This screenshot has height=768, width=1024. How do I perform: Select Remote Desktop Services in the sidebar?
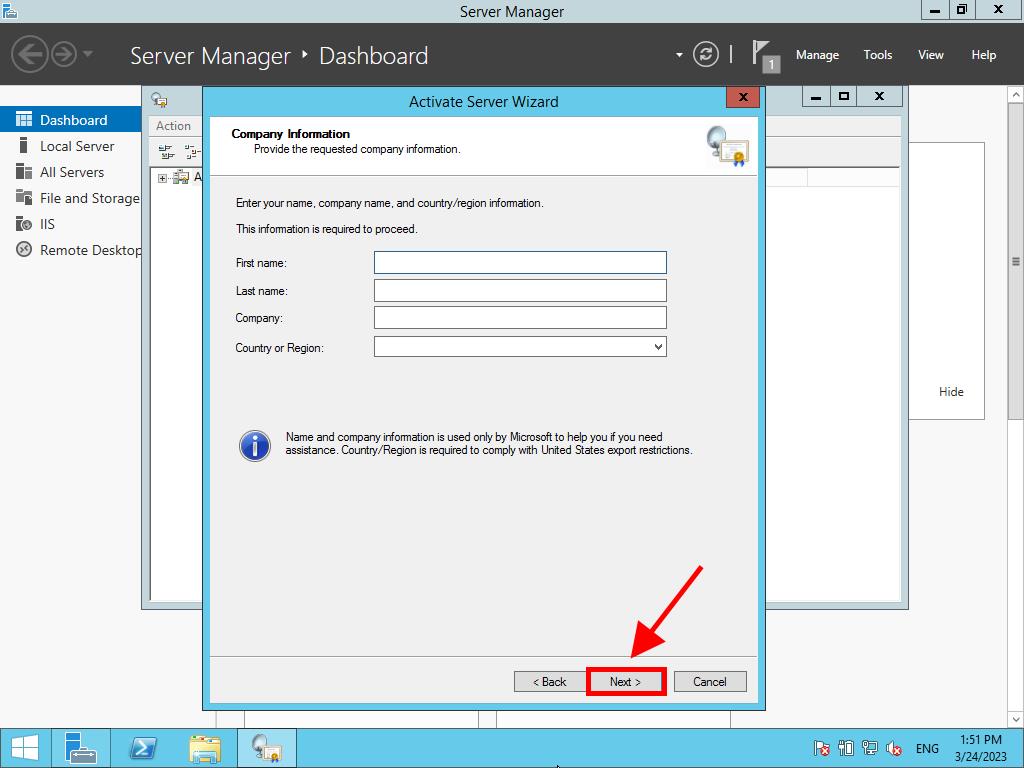coord(71,250)
